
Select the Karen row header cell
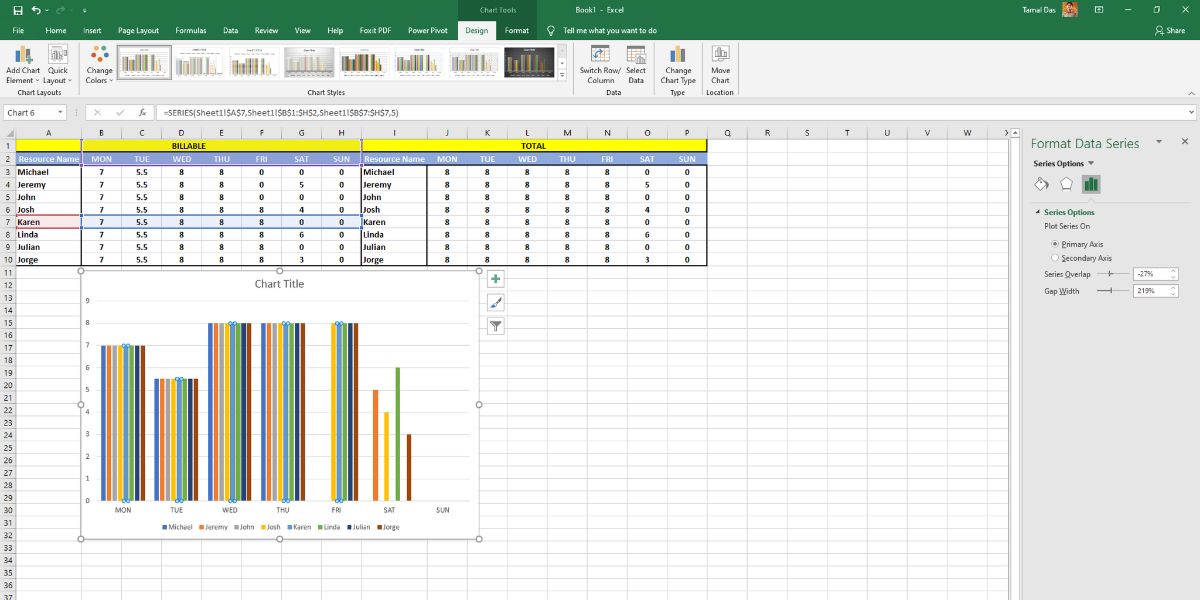pos(47,221)
